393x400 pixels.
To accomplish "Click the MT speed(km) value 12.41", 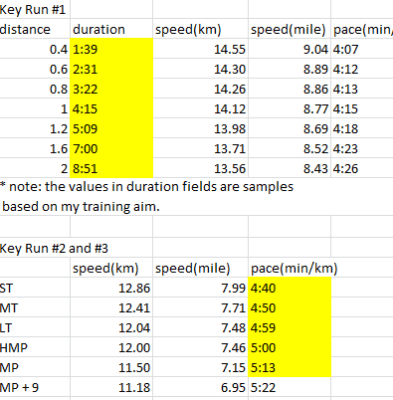I will coord(111,307).
